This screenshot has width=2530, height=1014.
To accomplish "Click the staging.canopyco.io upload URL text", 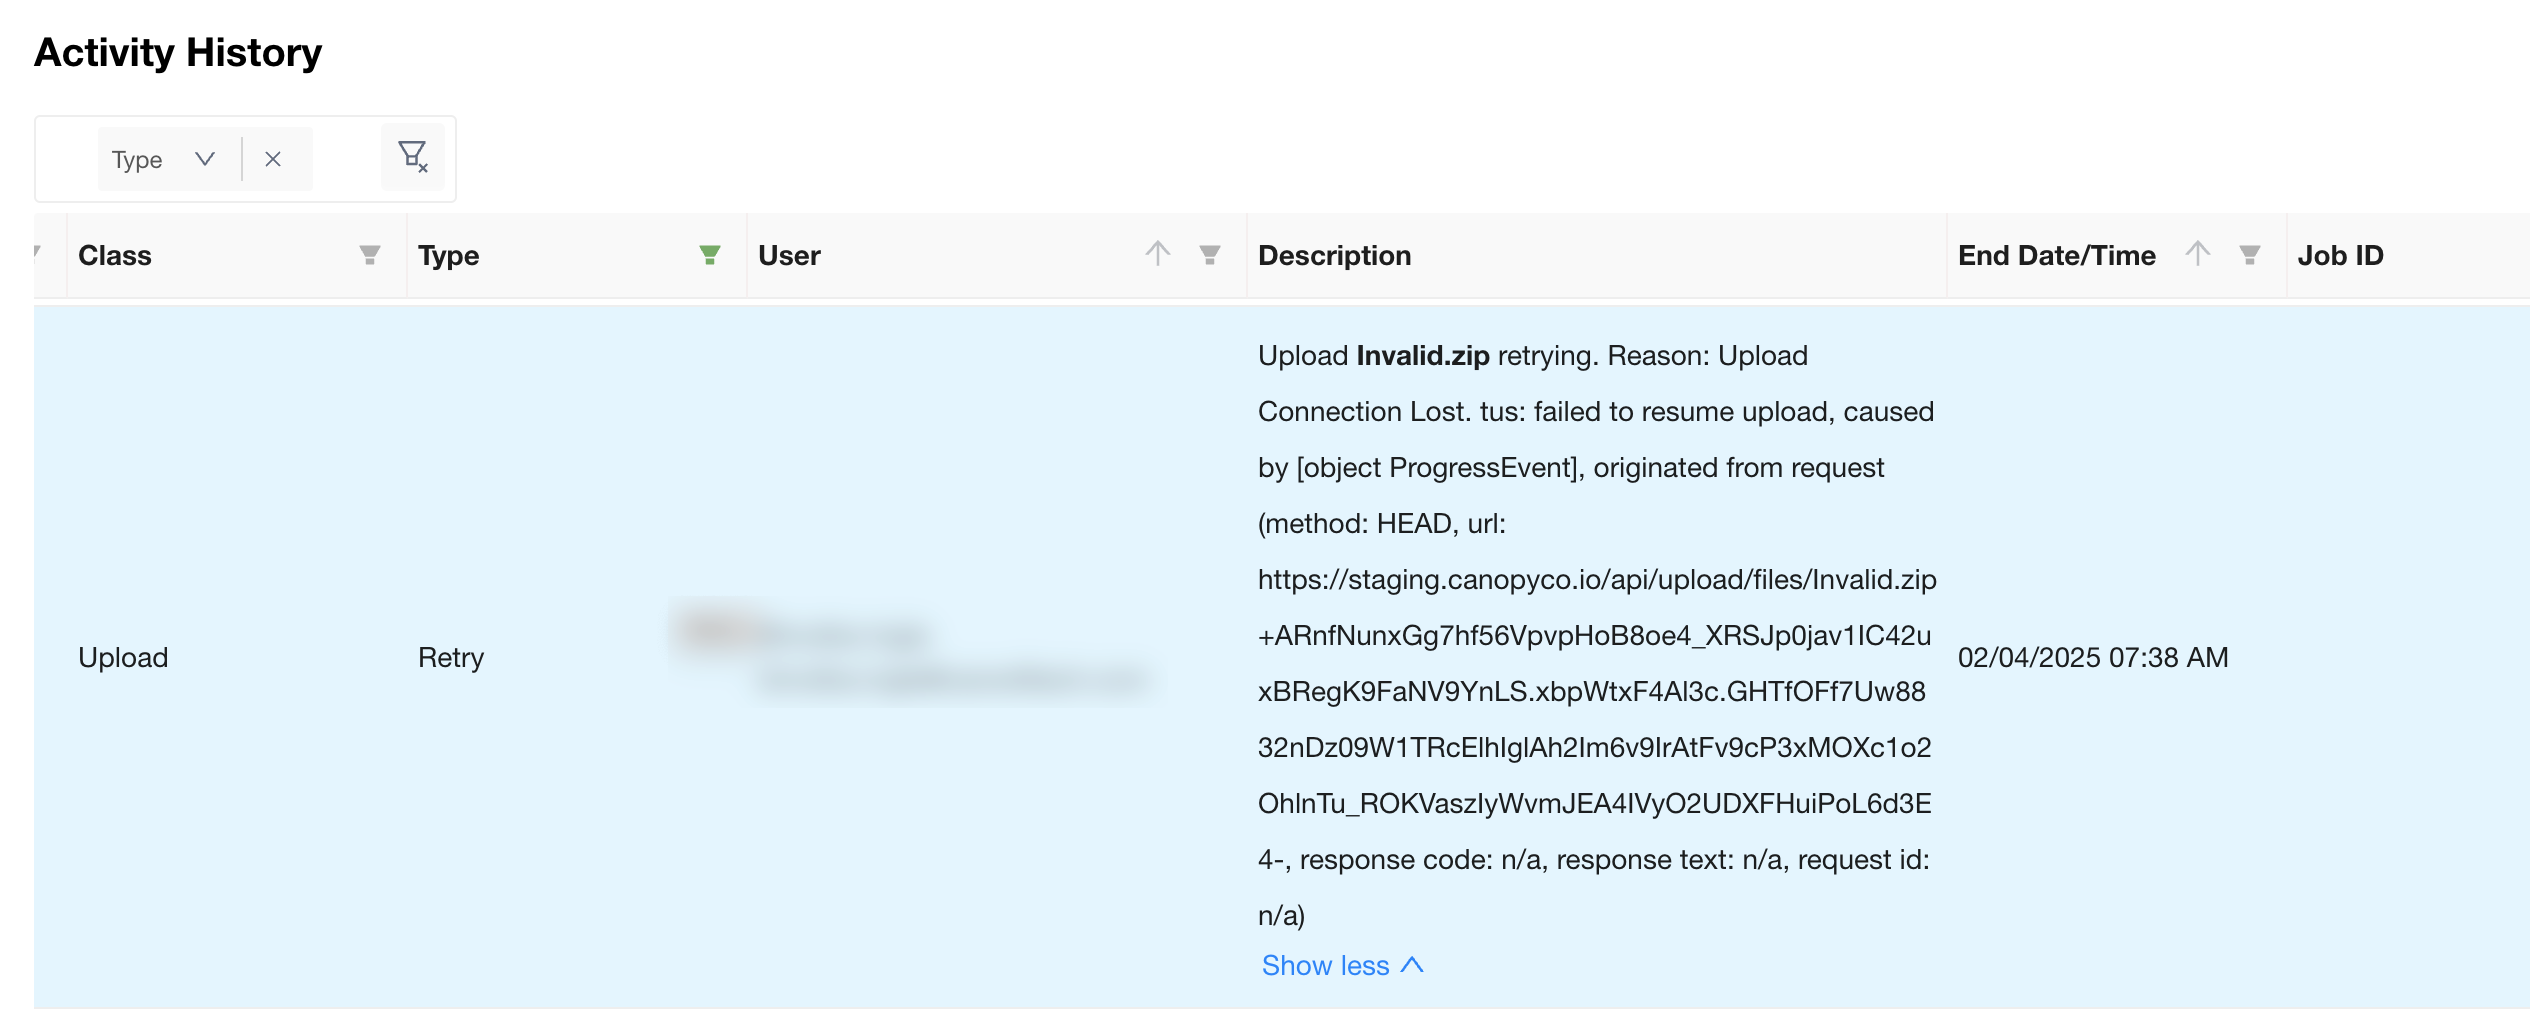I will [x=1596, y=579].
